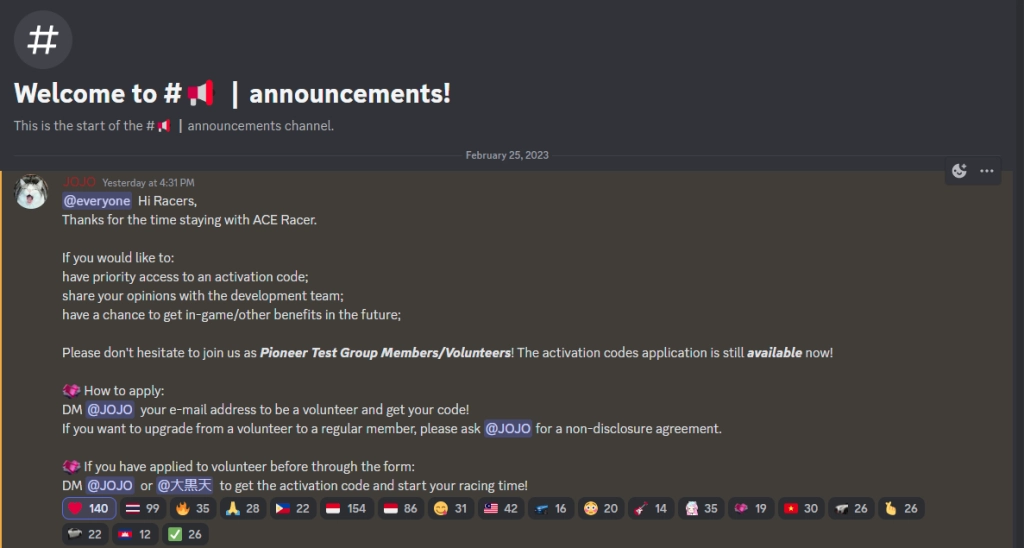
Task: React with the fire emoji
Action: [x=194, y=509]
